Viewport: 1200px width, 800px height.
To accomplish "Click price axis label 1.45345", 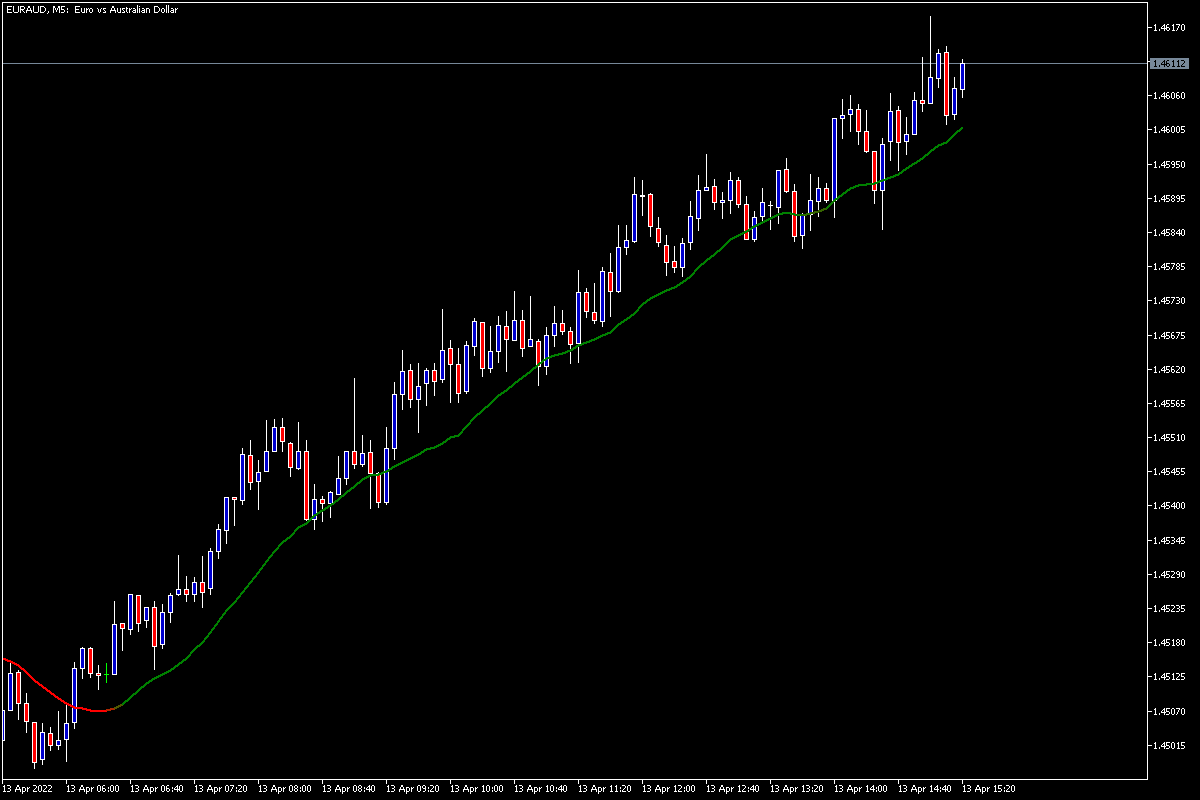I will click(x=1168, y=540).
